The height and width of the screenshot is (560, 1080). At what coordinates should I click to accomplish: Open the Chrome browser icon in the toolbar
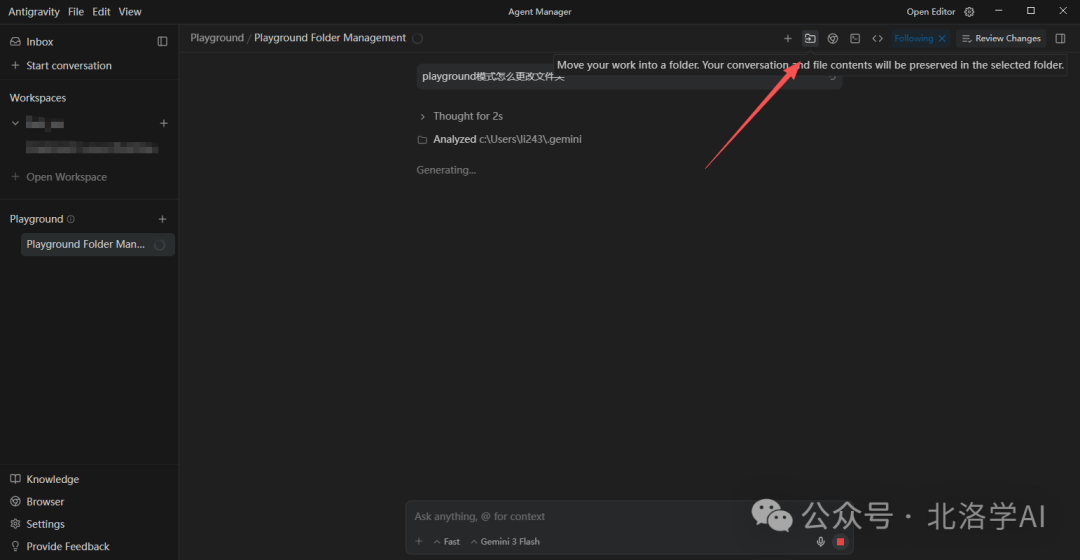point(832,39)
